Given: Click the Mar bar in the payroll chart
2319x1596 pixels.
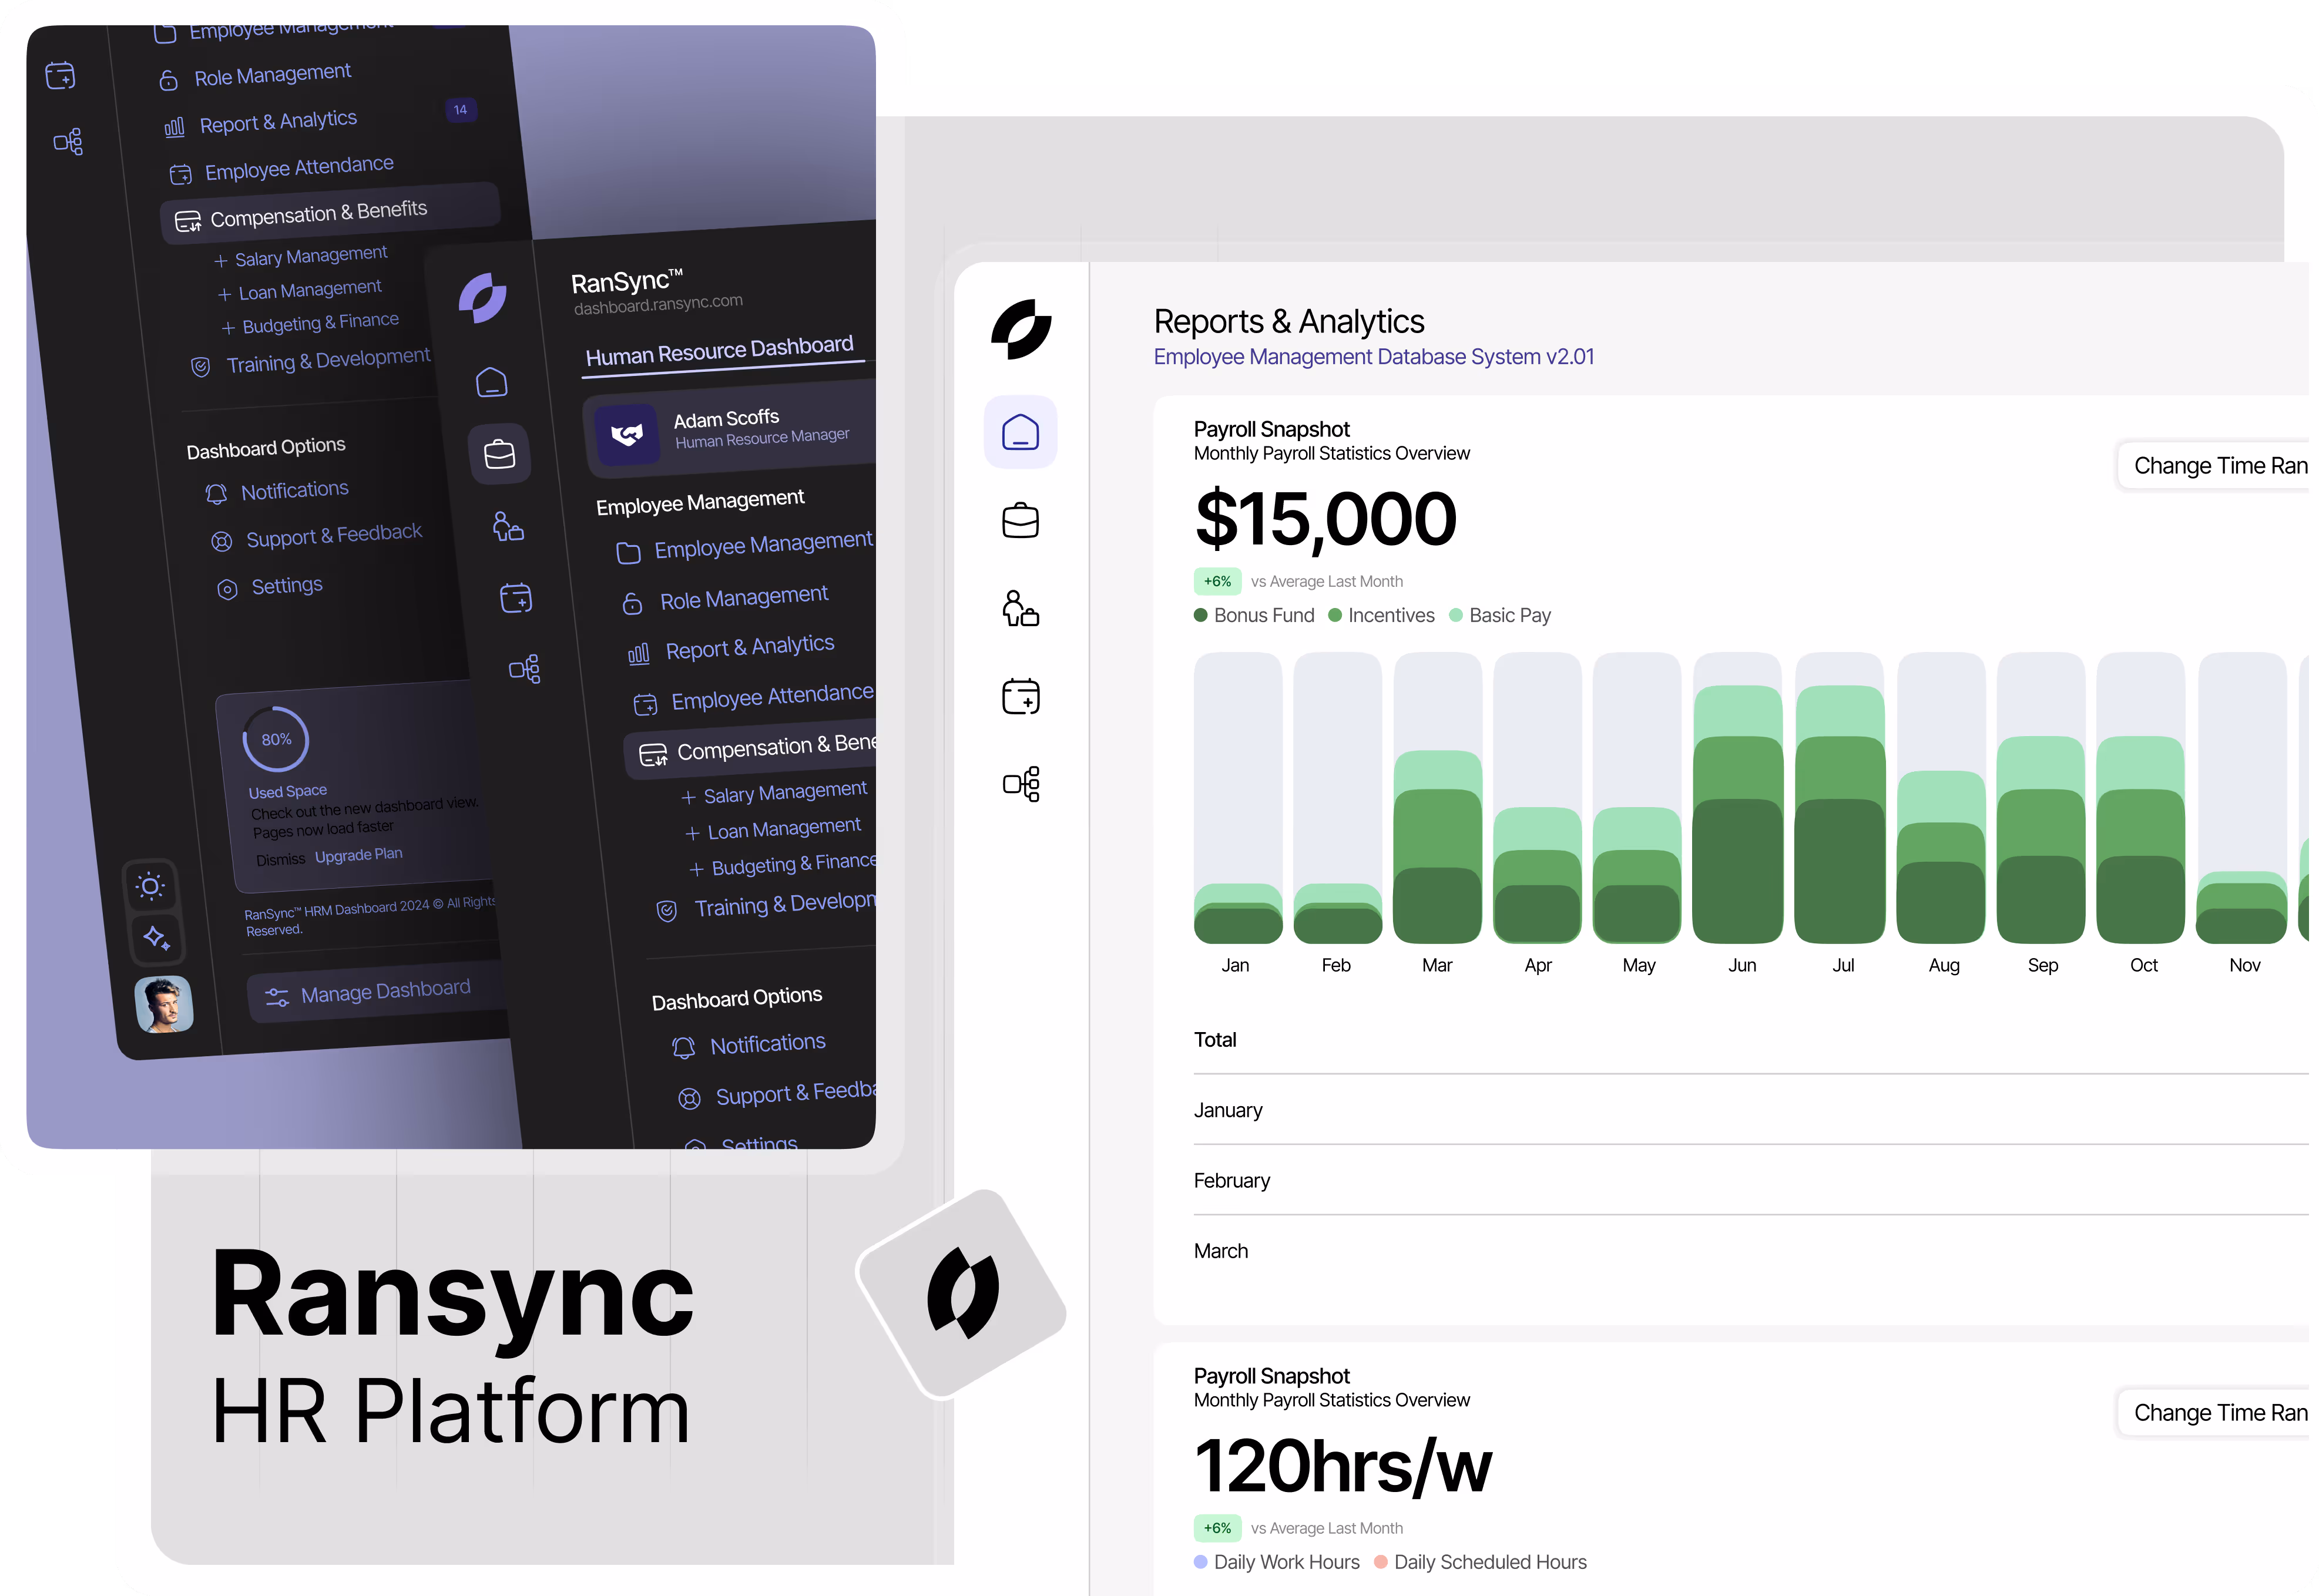Looking at the screenshot, I should tap(1437, 798).
